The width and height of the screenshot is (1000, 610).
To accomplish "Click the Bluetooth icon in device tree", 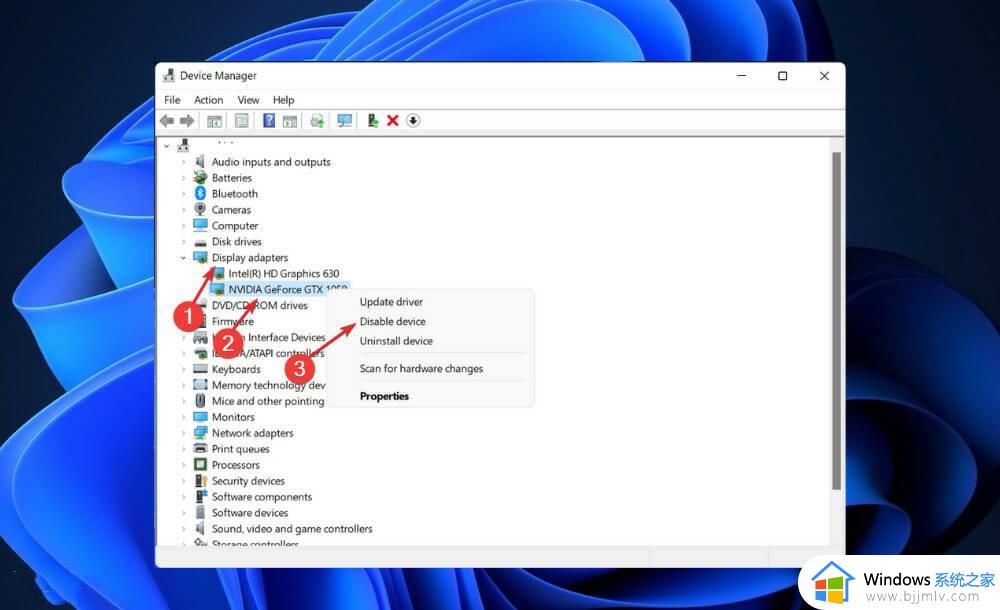I will point(200,194).
